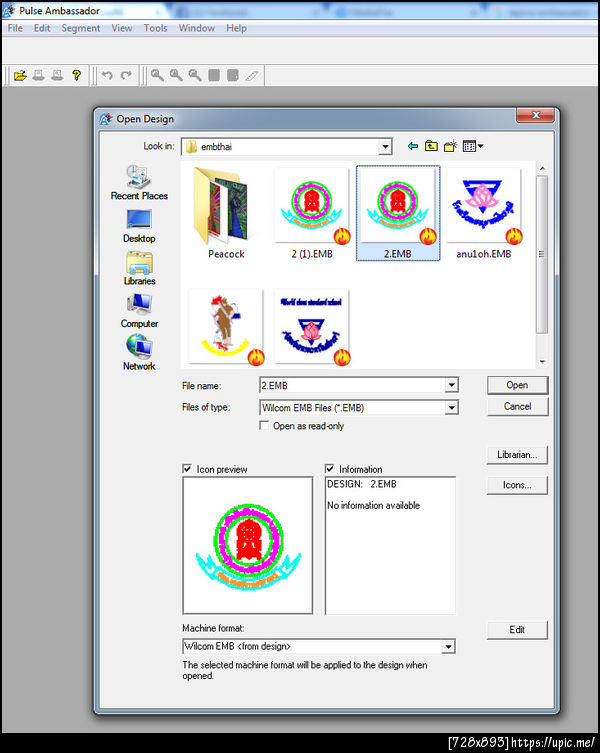Expand the Look in folder dropdown
This screenshot has width=600, height=753.
click(384, 146)
